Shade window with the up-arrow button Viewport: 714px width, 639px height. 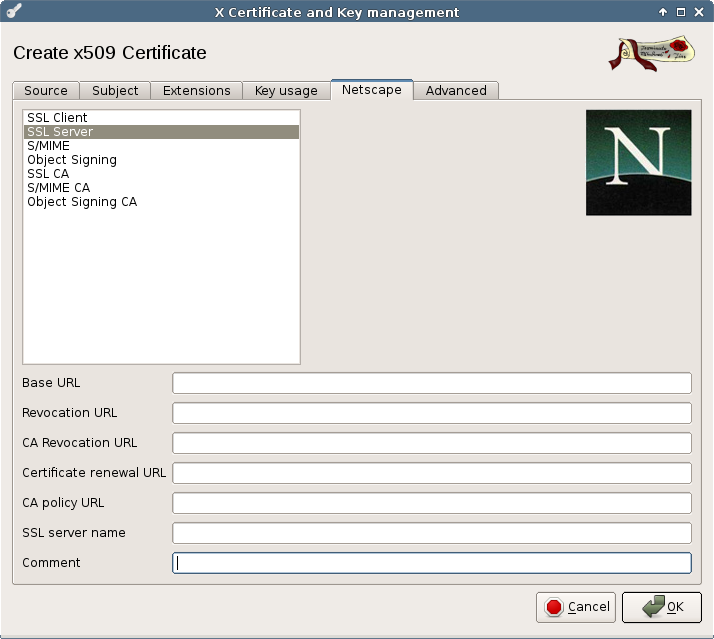click(663, 12)
